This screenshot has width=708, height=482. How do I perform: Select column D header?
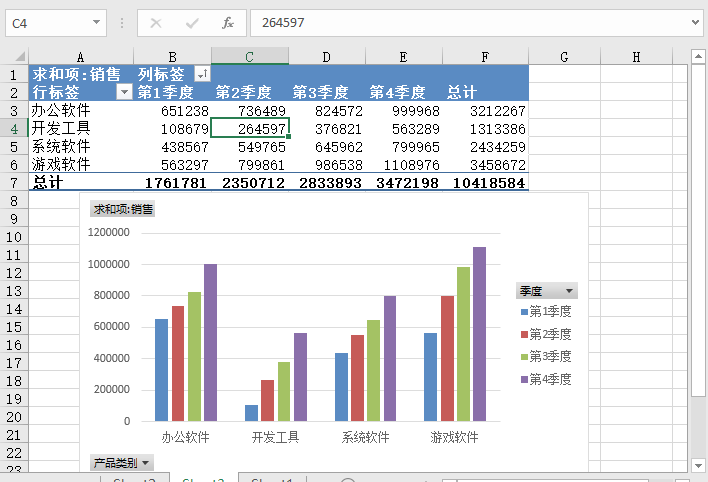coord(327,57)
